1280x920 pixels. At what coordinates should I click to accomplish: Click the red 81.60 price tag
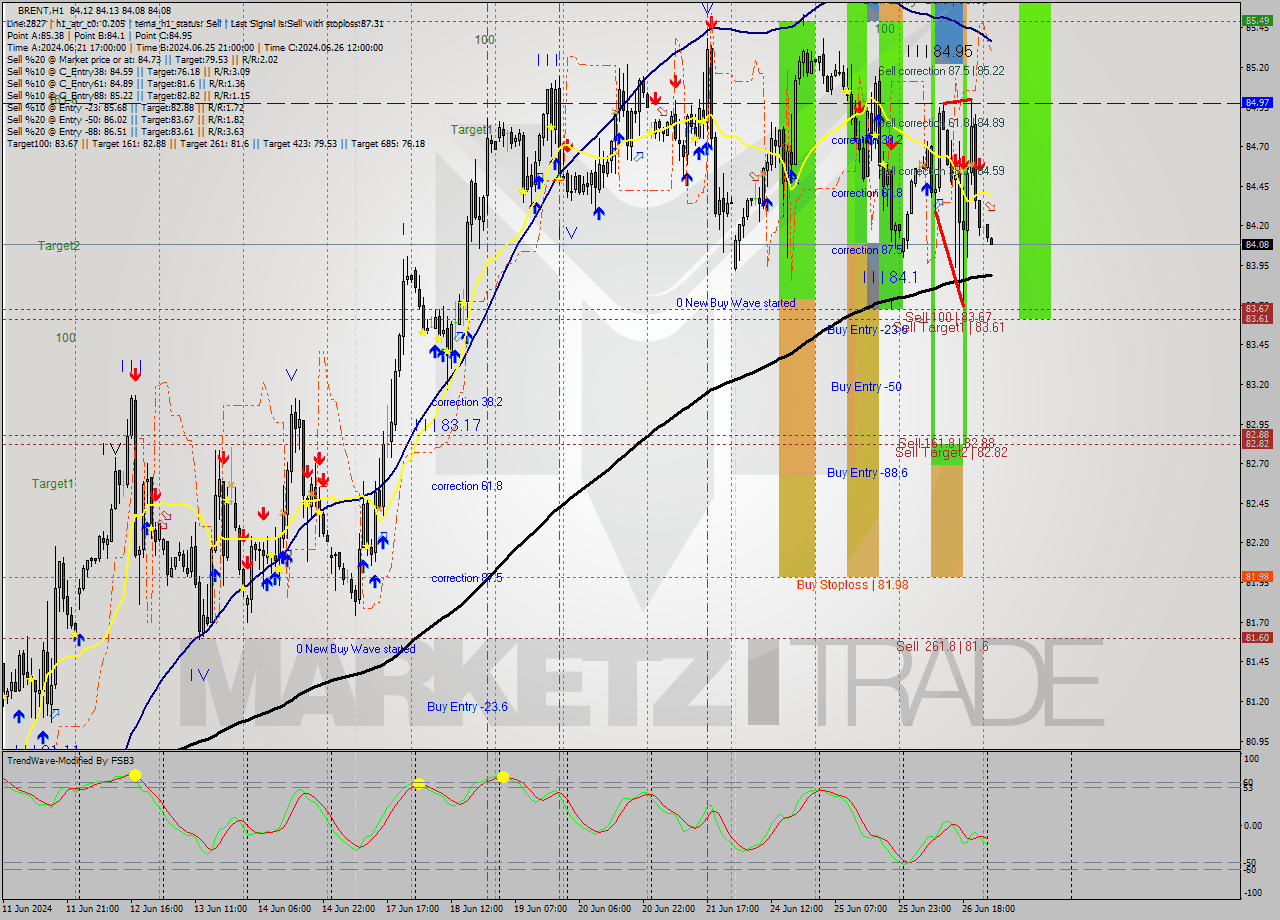[1257, 637]
